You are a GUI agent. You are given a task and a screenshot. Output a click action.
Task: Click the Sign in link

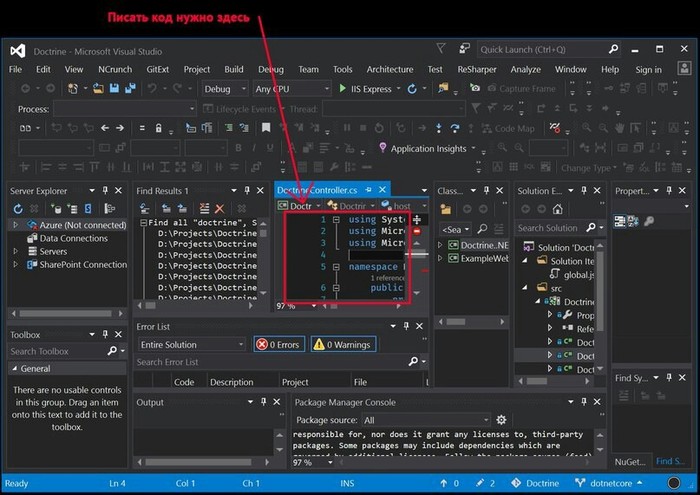(x=648, y=69)
